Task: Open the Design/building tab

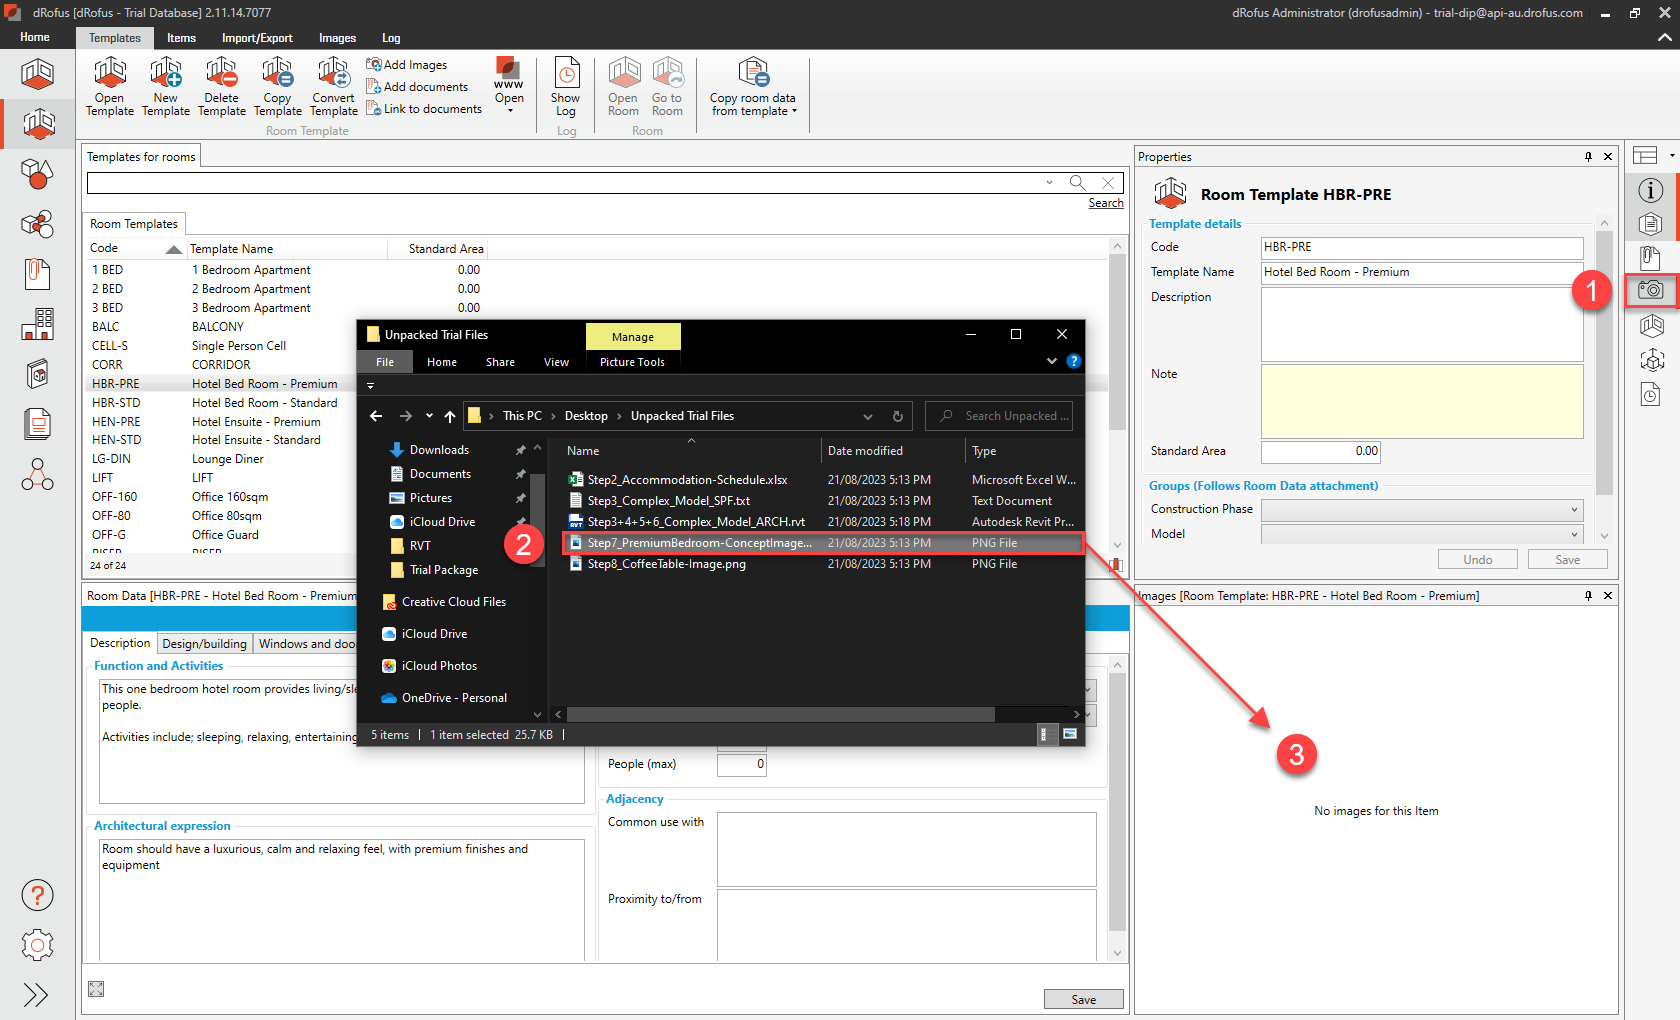Action: [x=204, y=644]
